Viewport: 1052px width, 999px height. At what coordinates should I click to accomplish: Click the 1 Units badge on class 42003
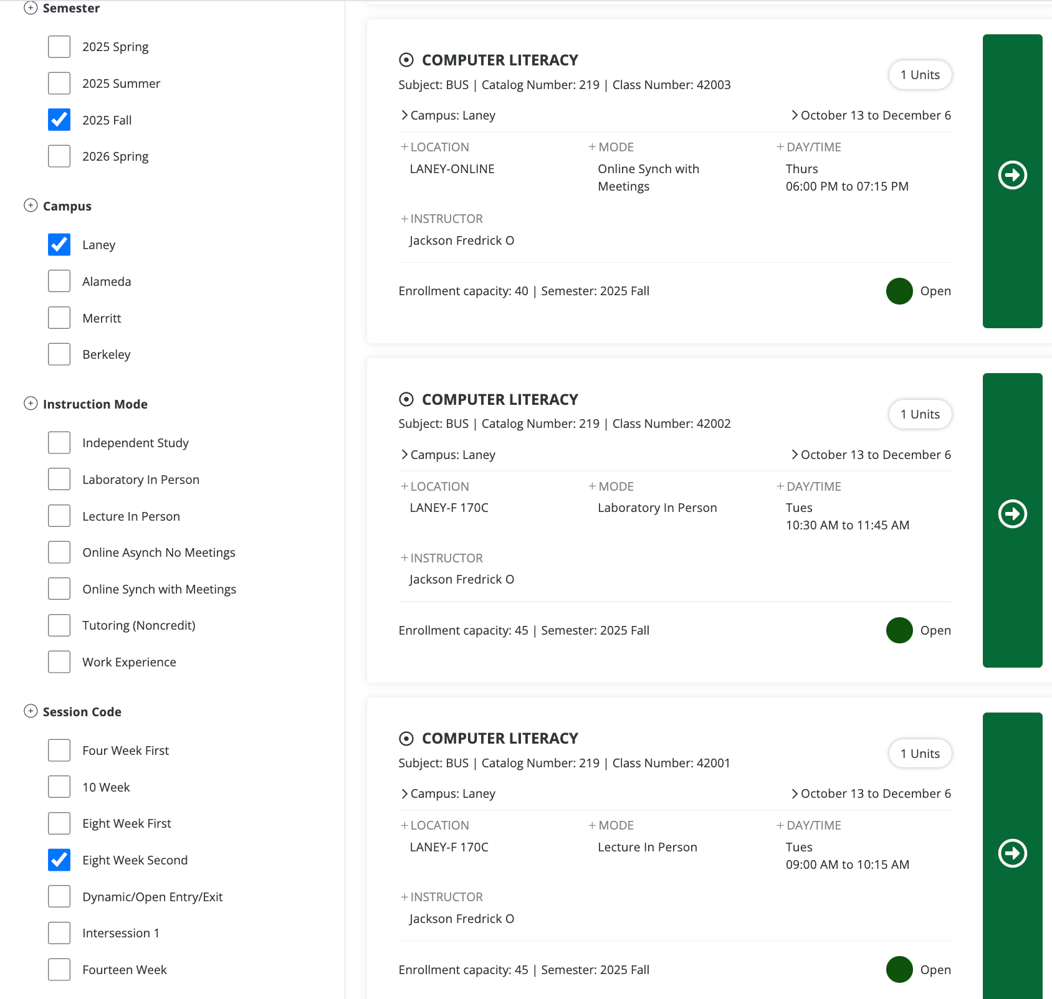click(x=919, y=75)
